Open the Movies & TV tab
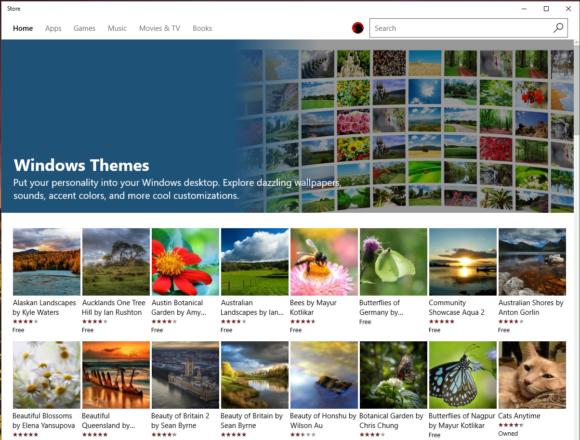Image resolution: width=580 pixels, height=440 pixels. coord(160,28)
